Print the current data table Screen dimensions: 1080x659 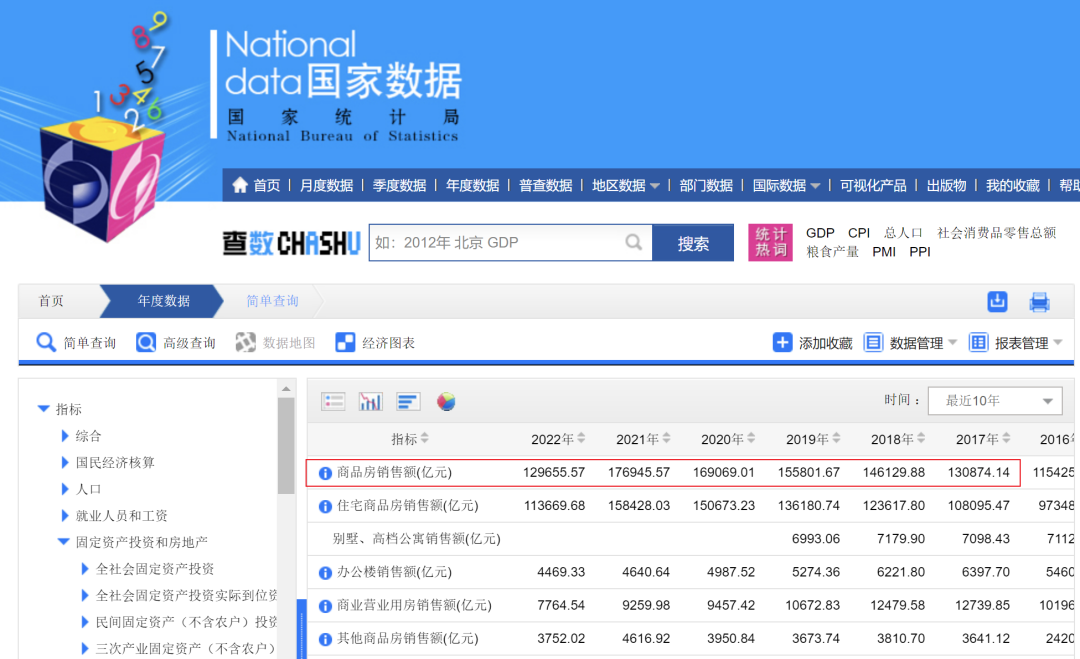tap(1039, 300)
